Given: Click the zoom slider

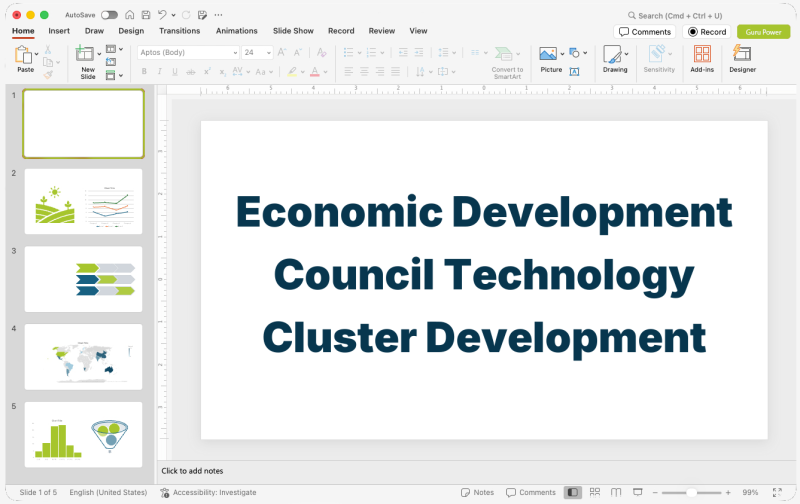Looking at the screenshot, I should point(691,492).
